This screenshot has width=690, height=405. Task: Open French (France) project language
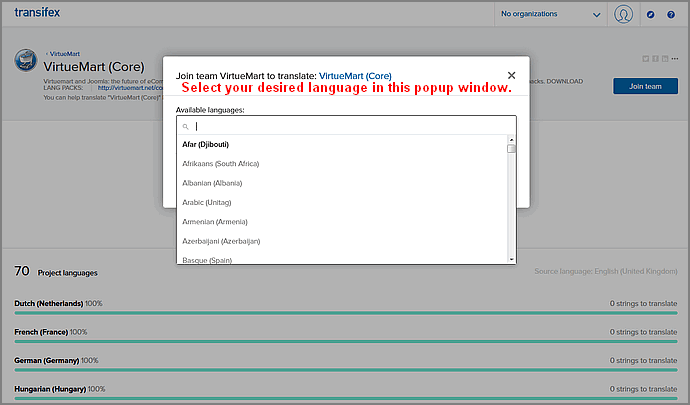coord(41,332)
